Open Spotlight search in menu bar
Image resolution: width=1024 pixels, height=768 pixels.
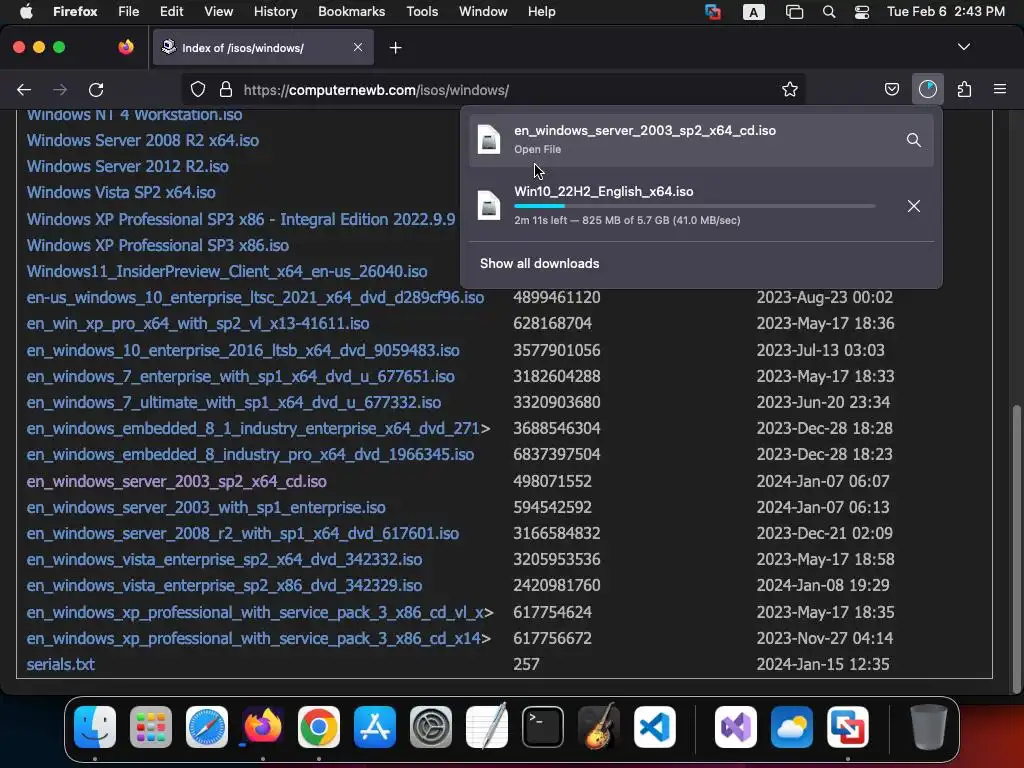(x=829, y=12)
